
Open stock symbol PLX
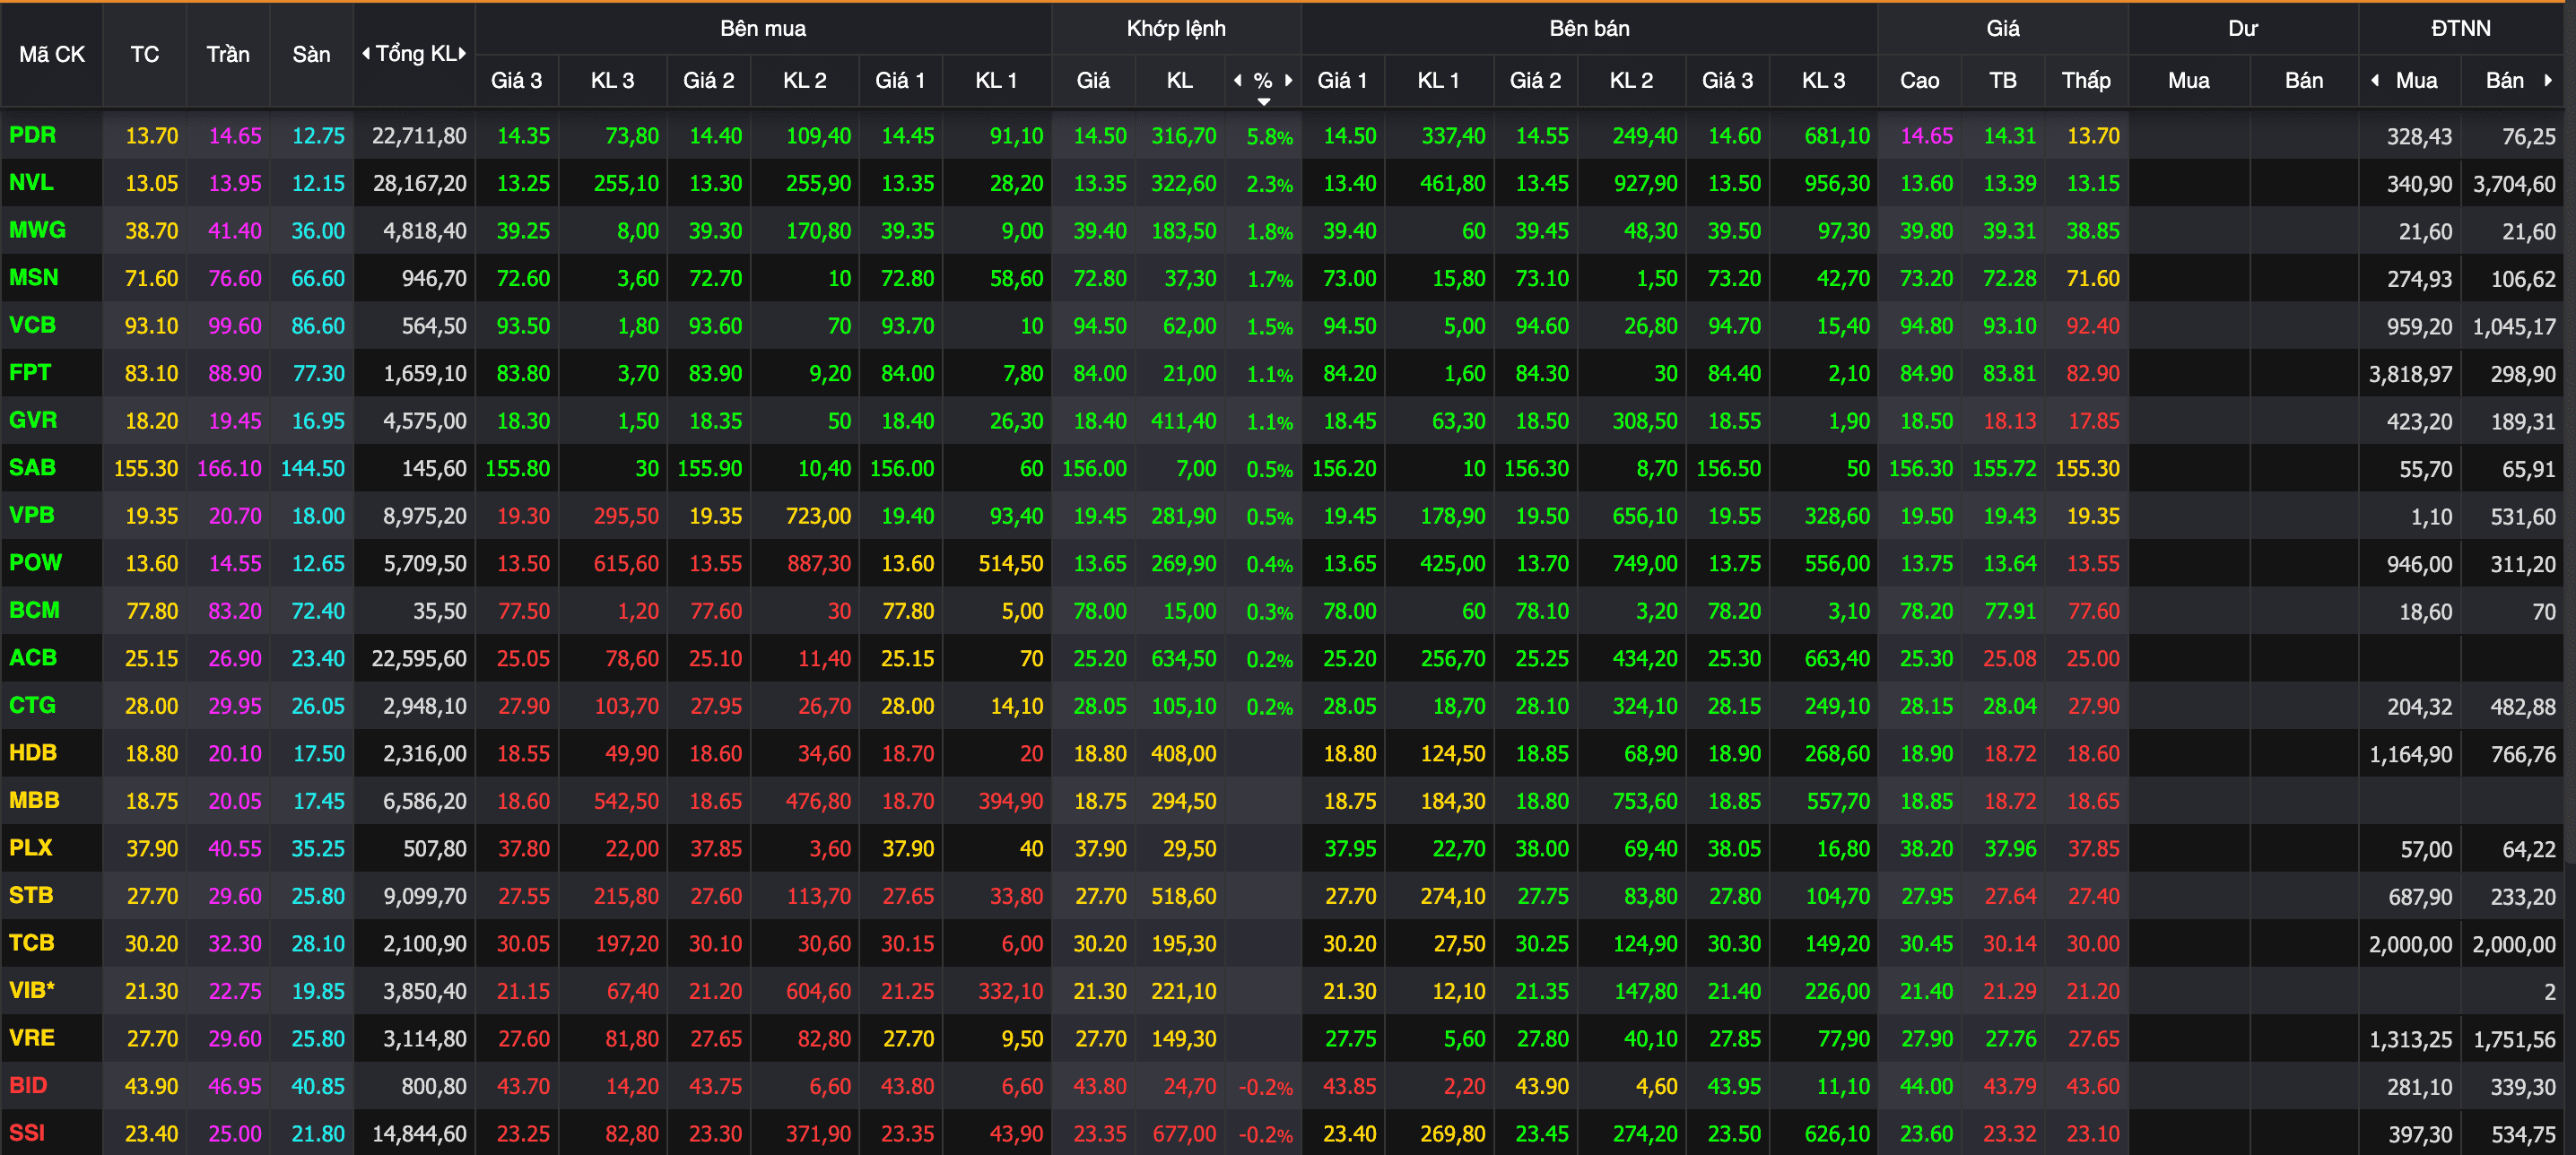[31, 847]
